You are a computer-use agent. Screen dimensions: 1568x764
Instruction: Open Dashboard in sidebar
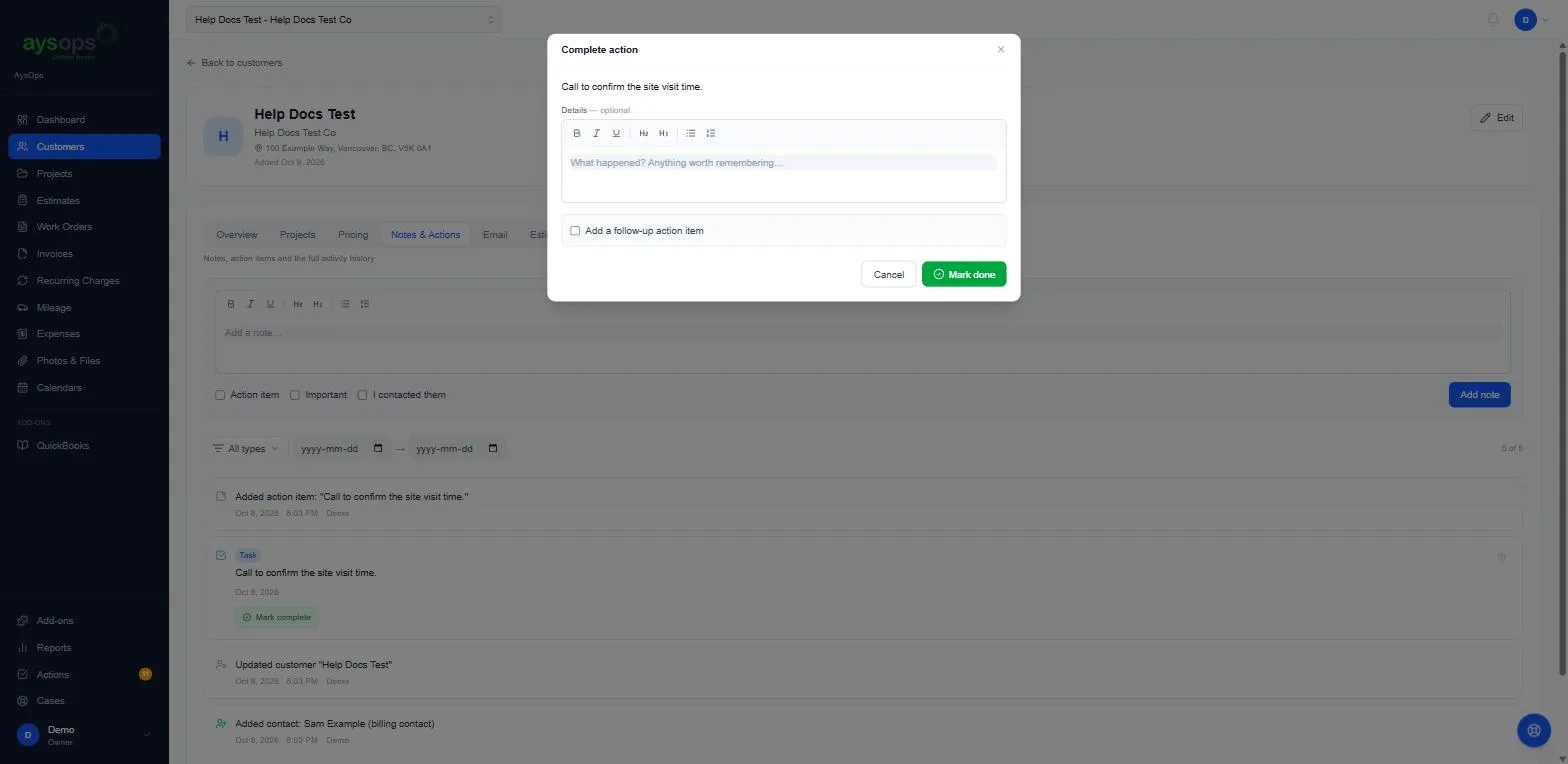click(84, 120)
